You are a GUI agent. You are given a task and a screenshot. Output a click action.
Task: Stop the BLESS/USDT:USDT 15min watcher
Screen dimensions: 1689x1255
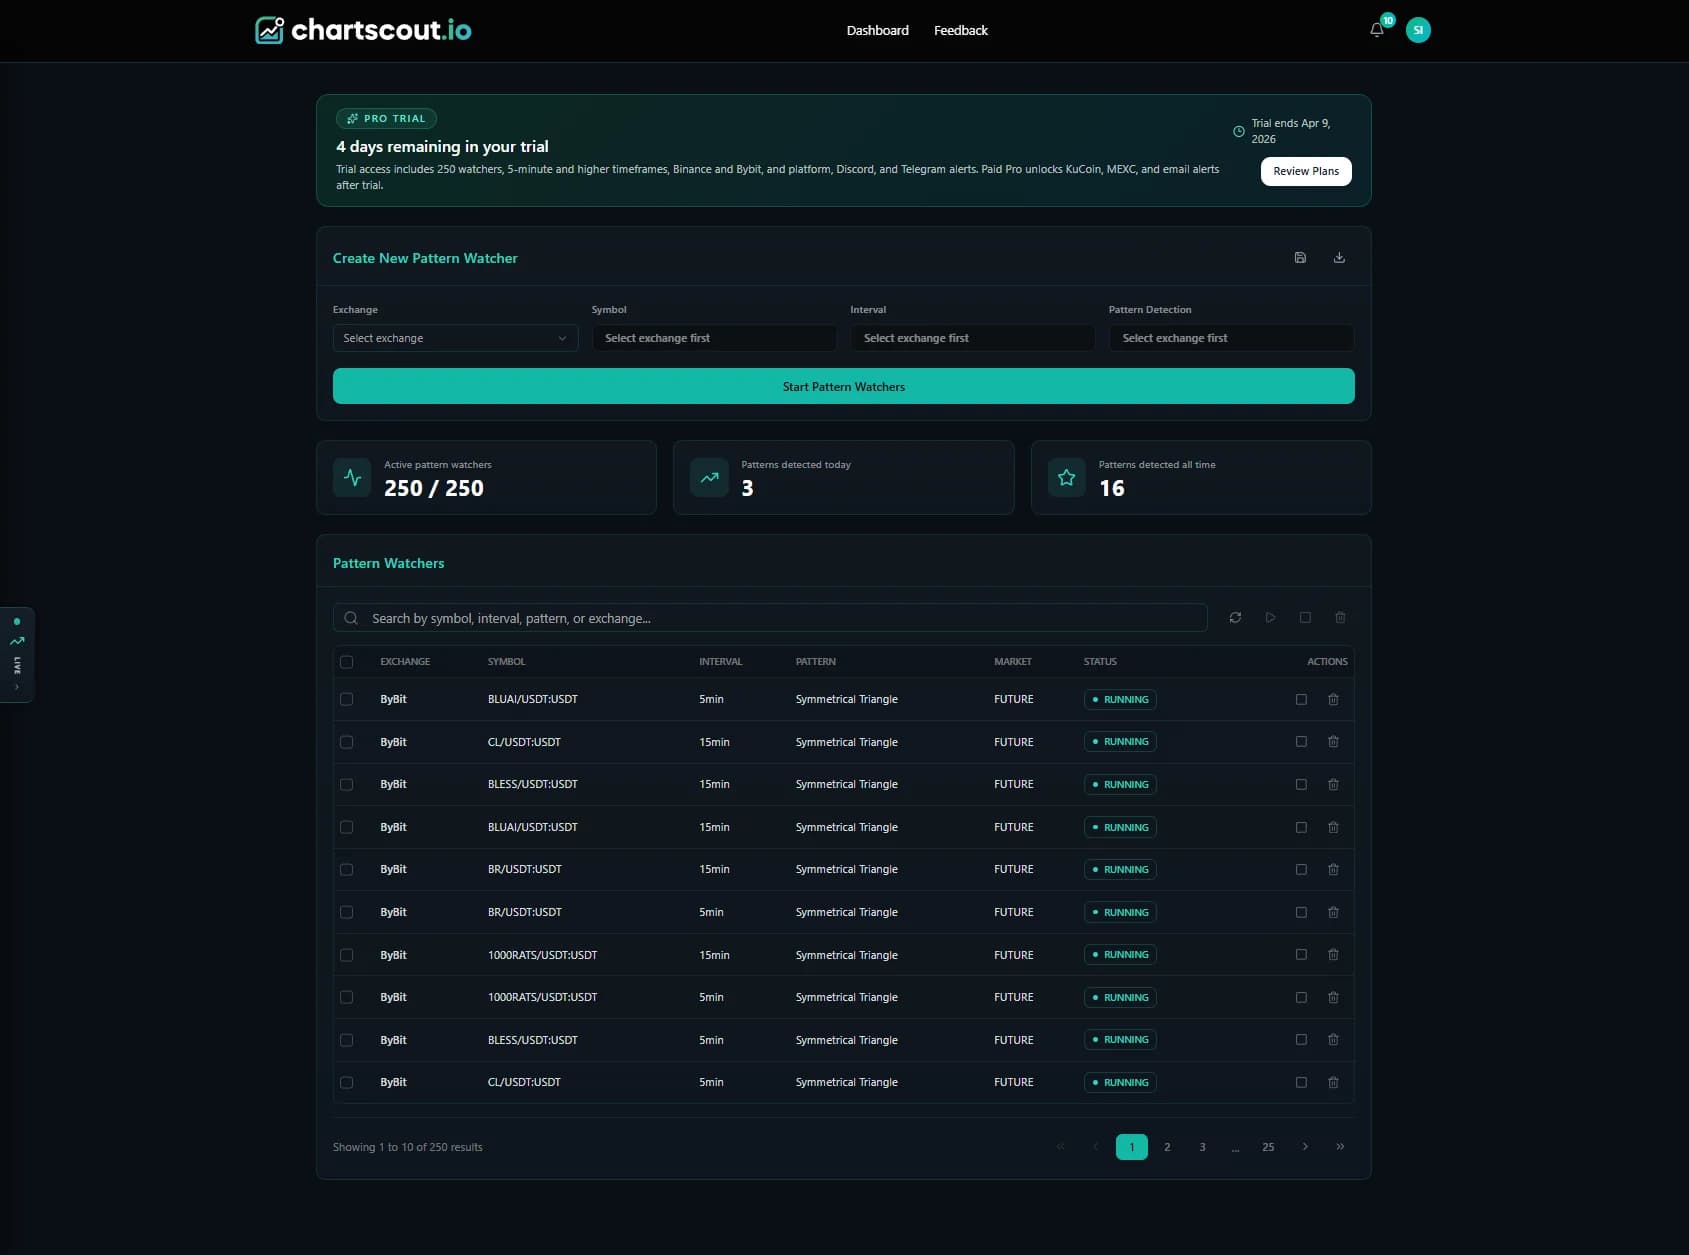pos(1301,785)
